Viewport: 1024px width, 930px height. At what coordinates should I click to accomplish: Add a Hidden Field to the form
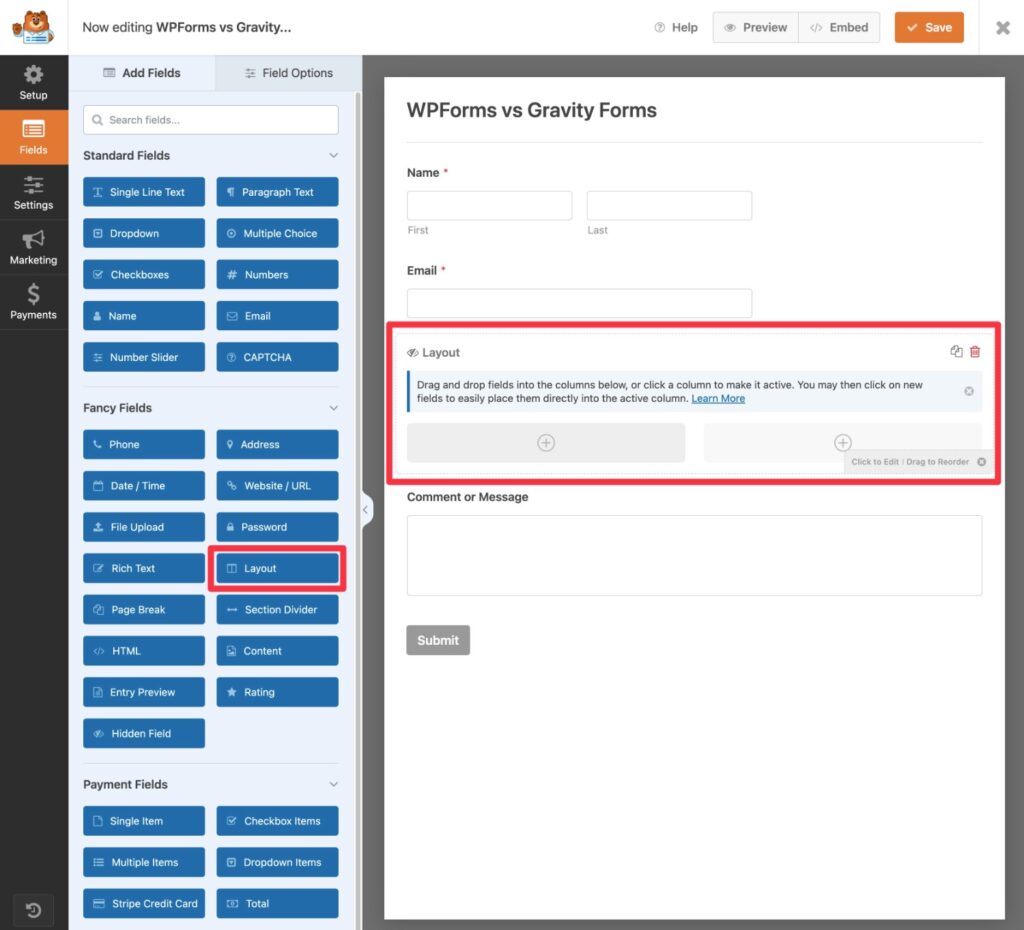[x=143, y=733]
